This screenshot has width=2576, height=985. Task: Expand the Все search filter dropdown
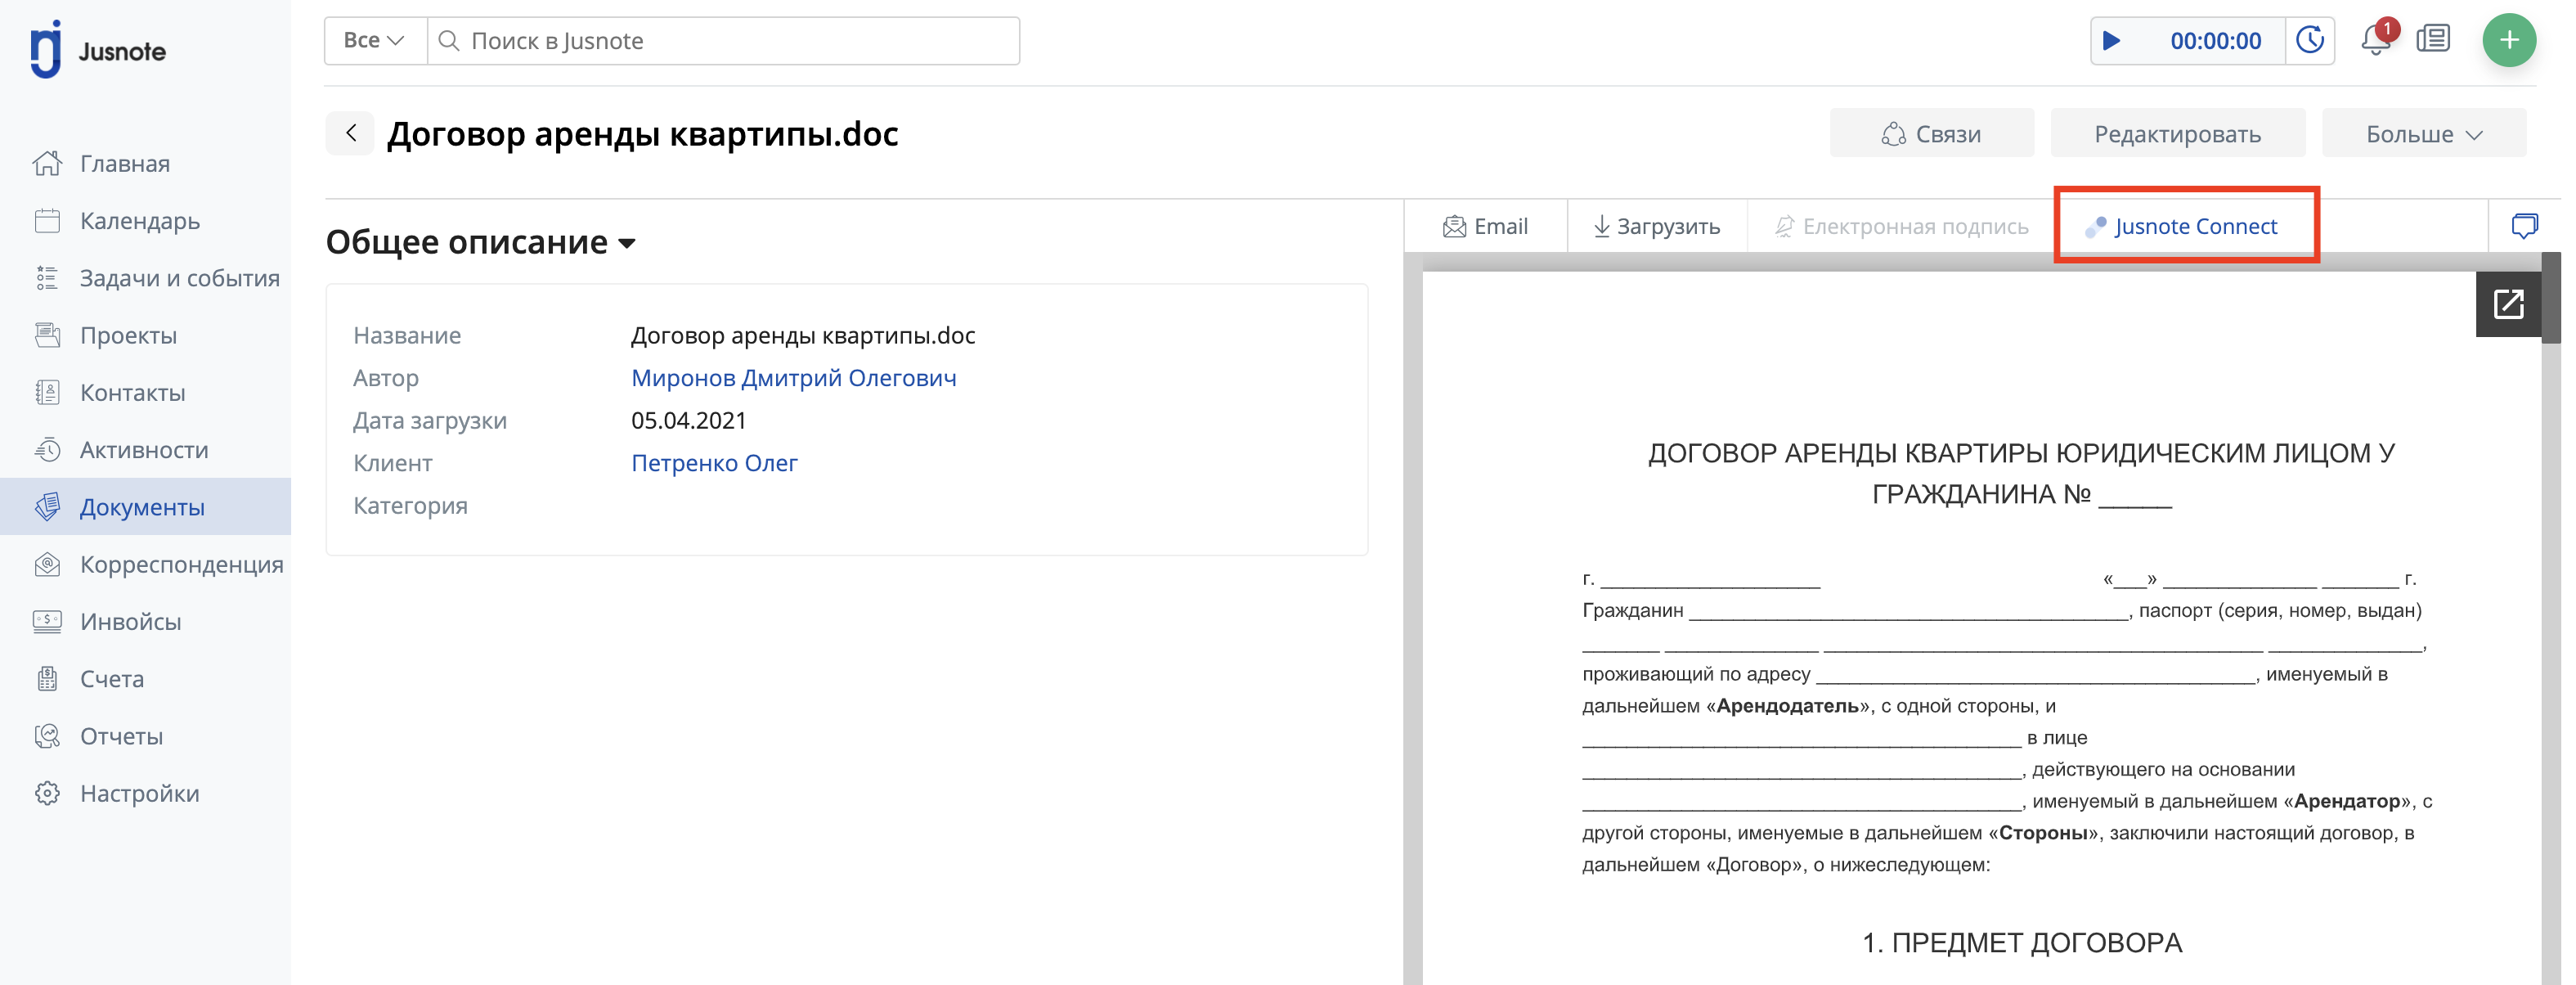pyautogui.click(x=375, y=41)
